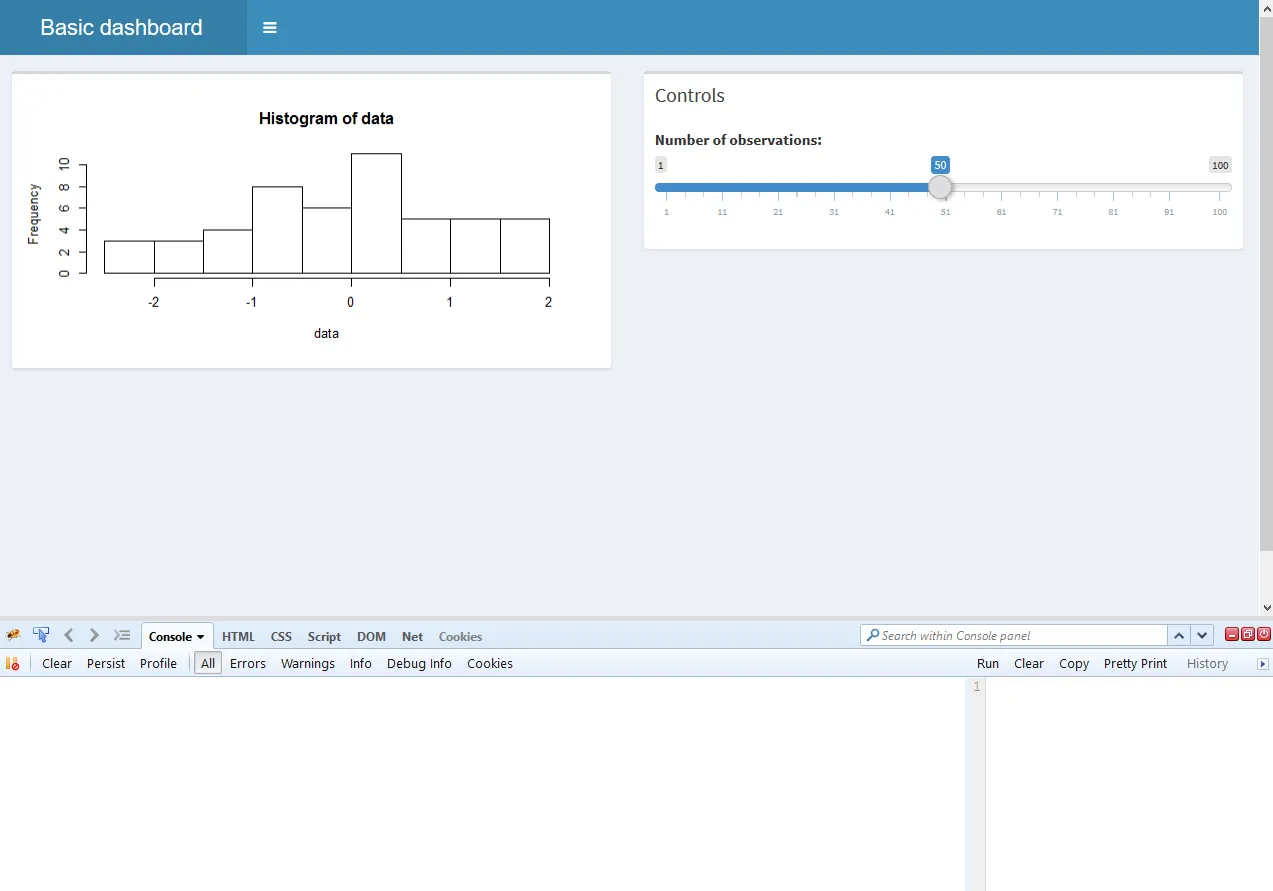The image size is (1273, 891).
Task: Switch to the CSS panel
Action: pos(281,636)
